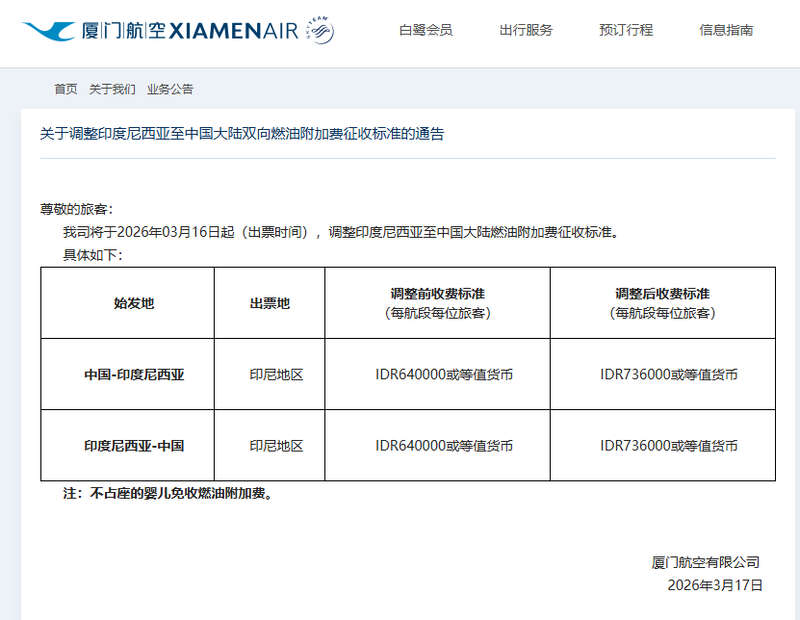Click the 出票地 column header
800x620 pixels.
269,303
